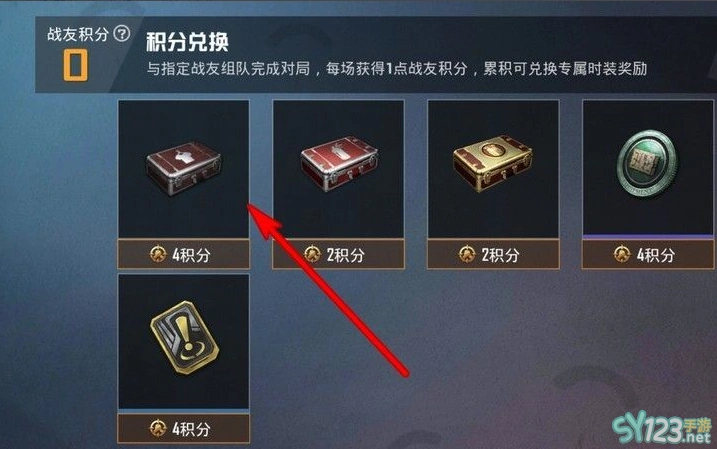Image resolution: width=717 pixels, height=449 pixels.
Task: Click the 与指定战友组队完成对局 description text
Action: point(228,69)
